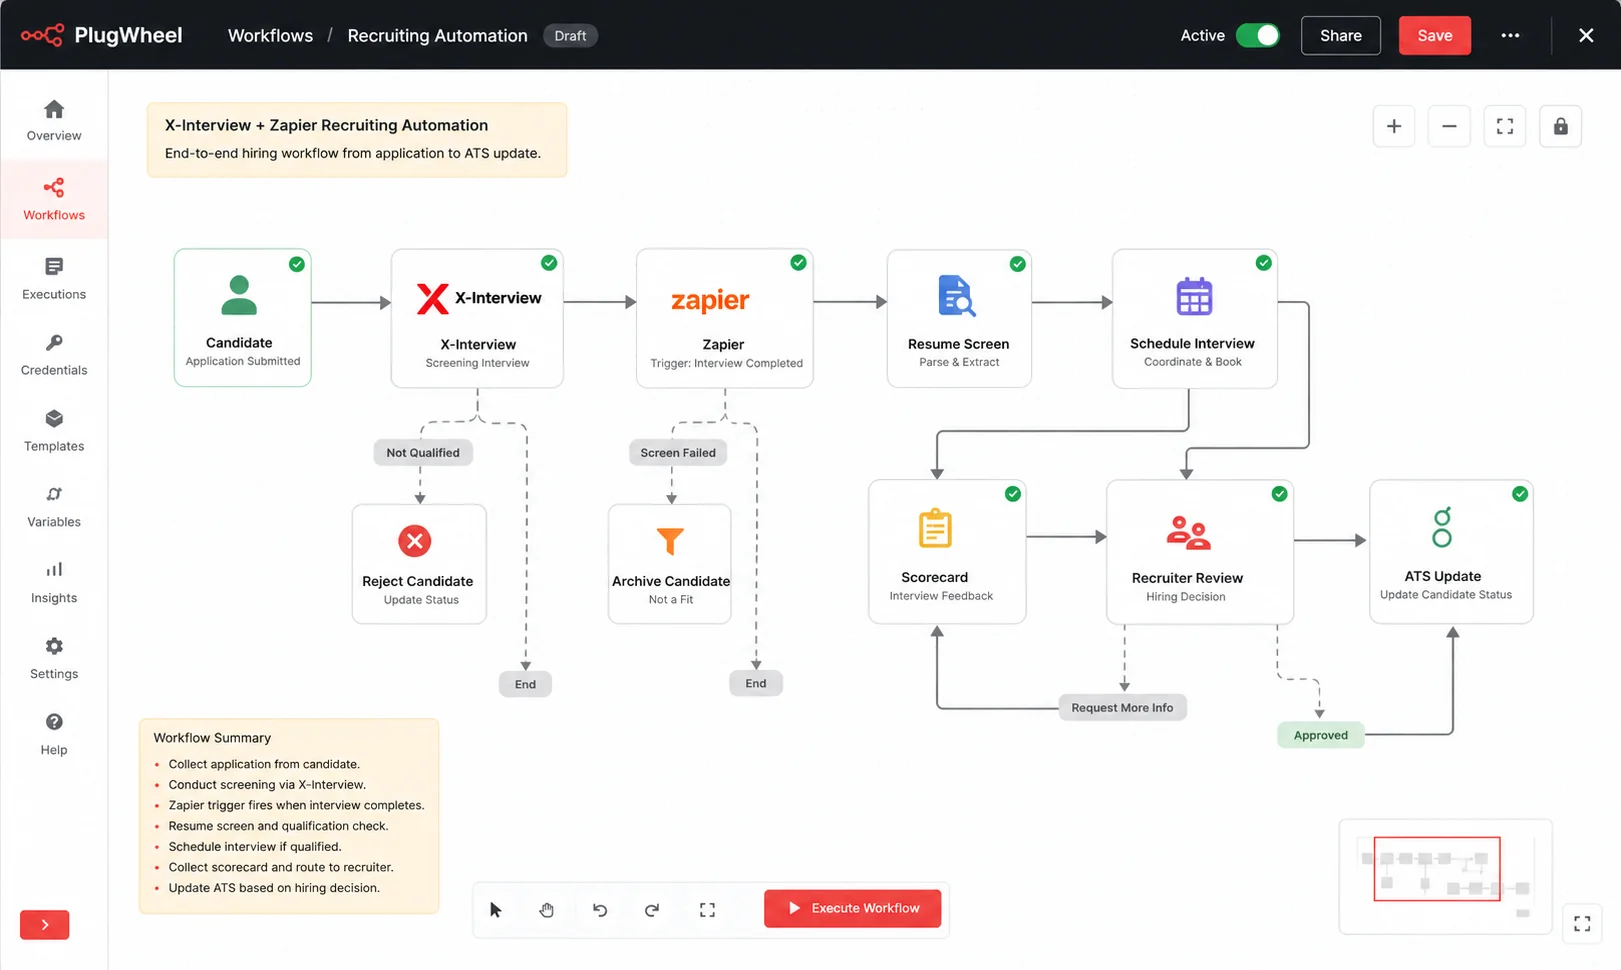
Task: Select the ATS Update node
Action: (1451, 552)
